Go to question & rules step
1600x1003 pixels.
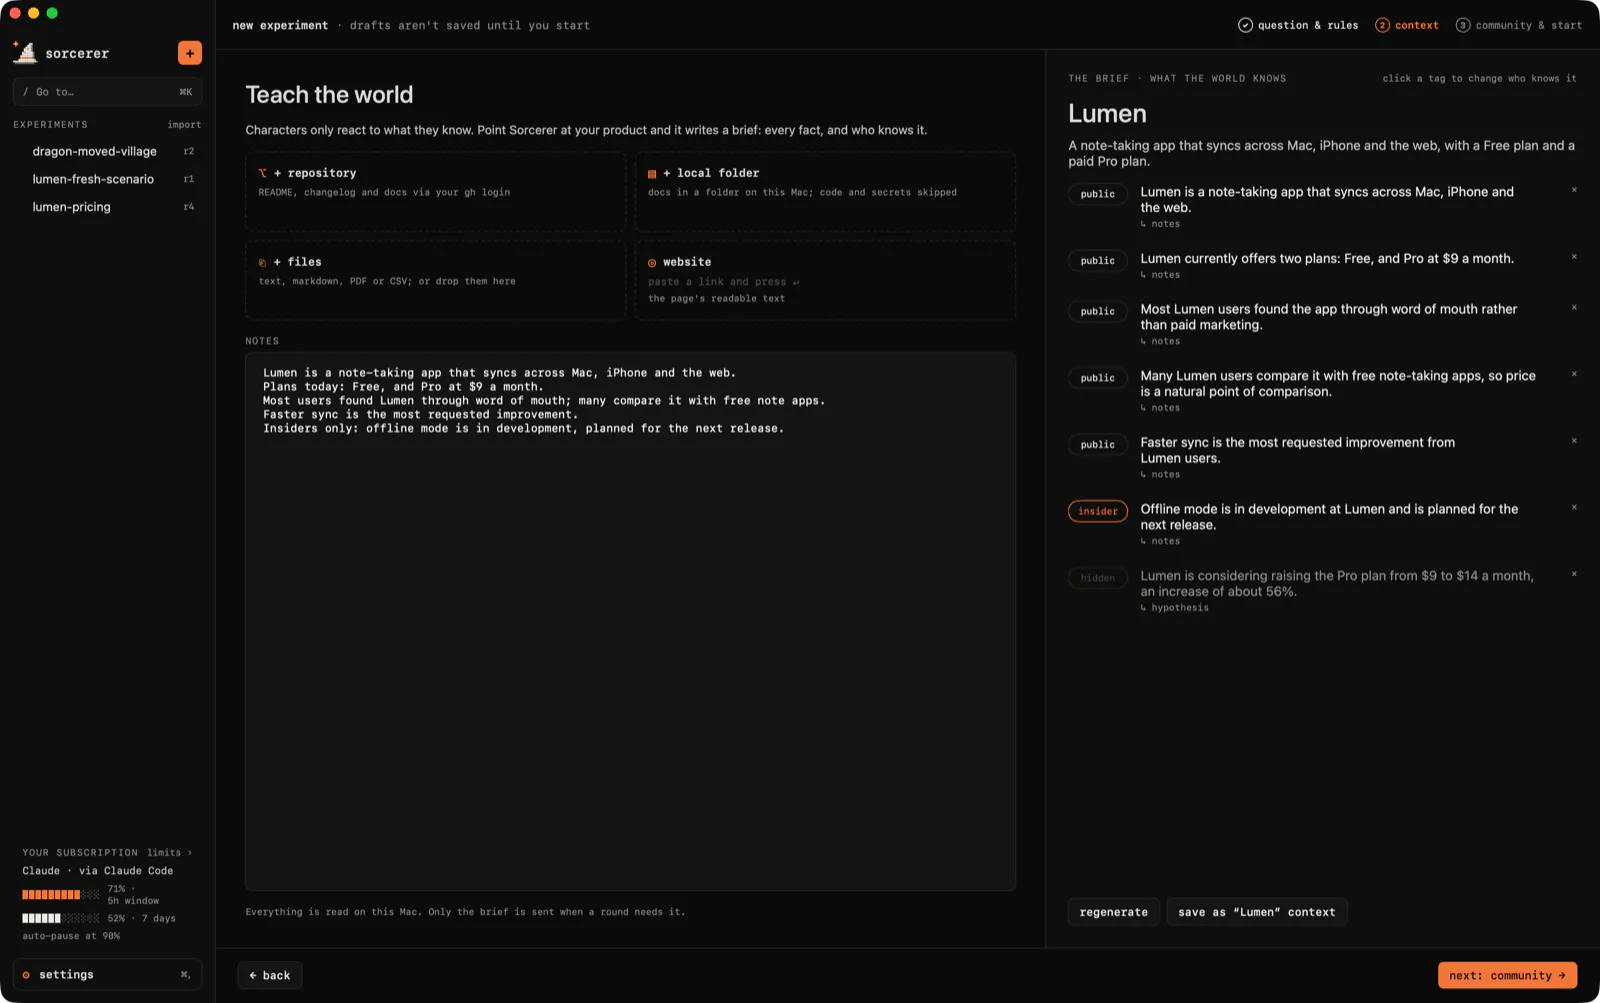[1298, 25]
